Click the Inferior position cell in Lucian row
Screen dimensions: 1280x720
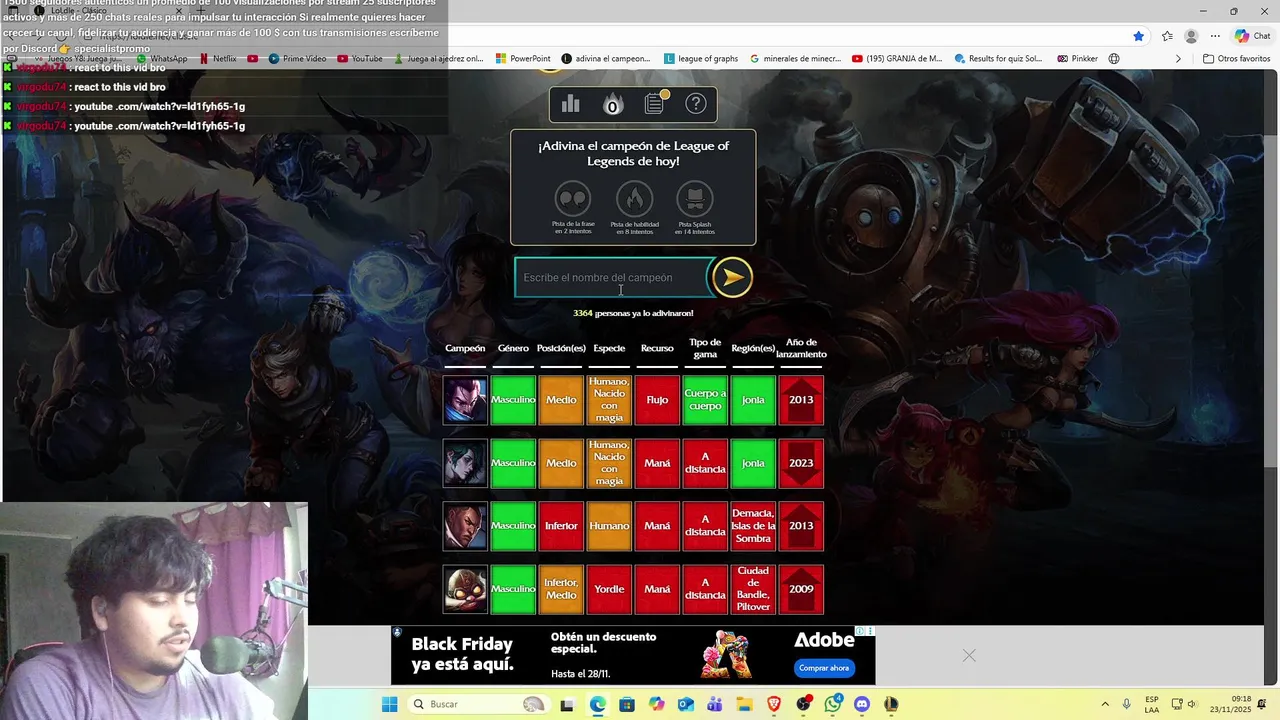(561, 526)
